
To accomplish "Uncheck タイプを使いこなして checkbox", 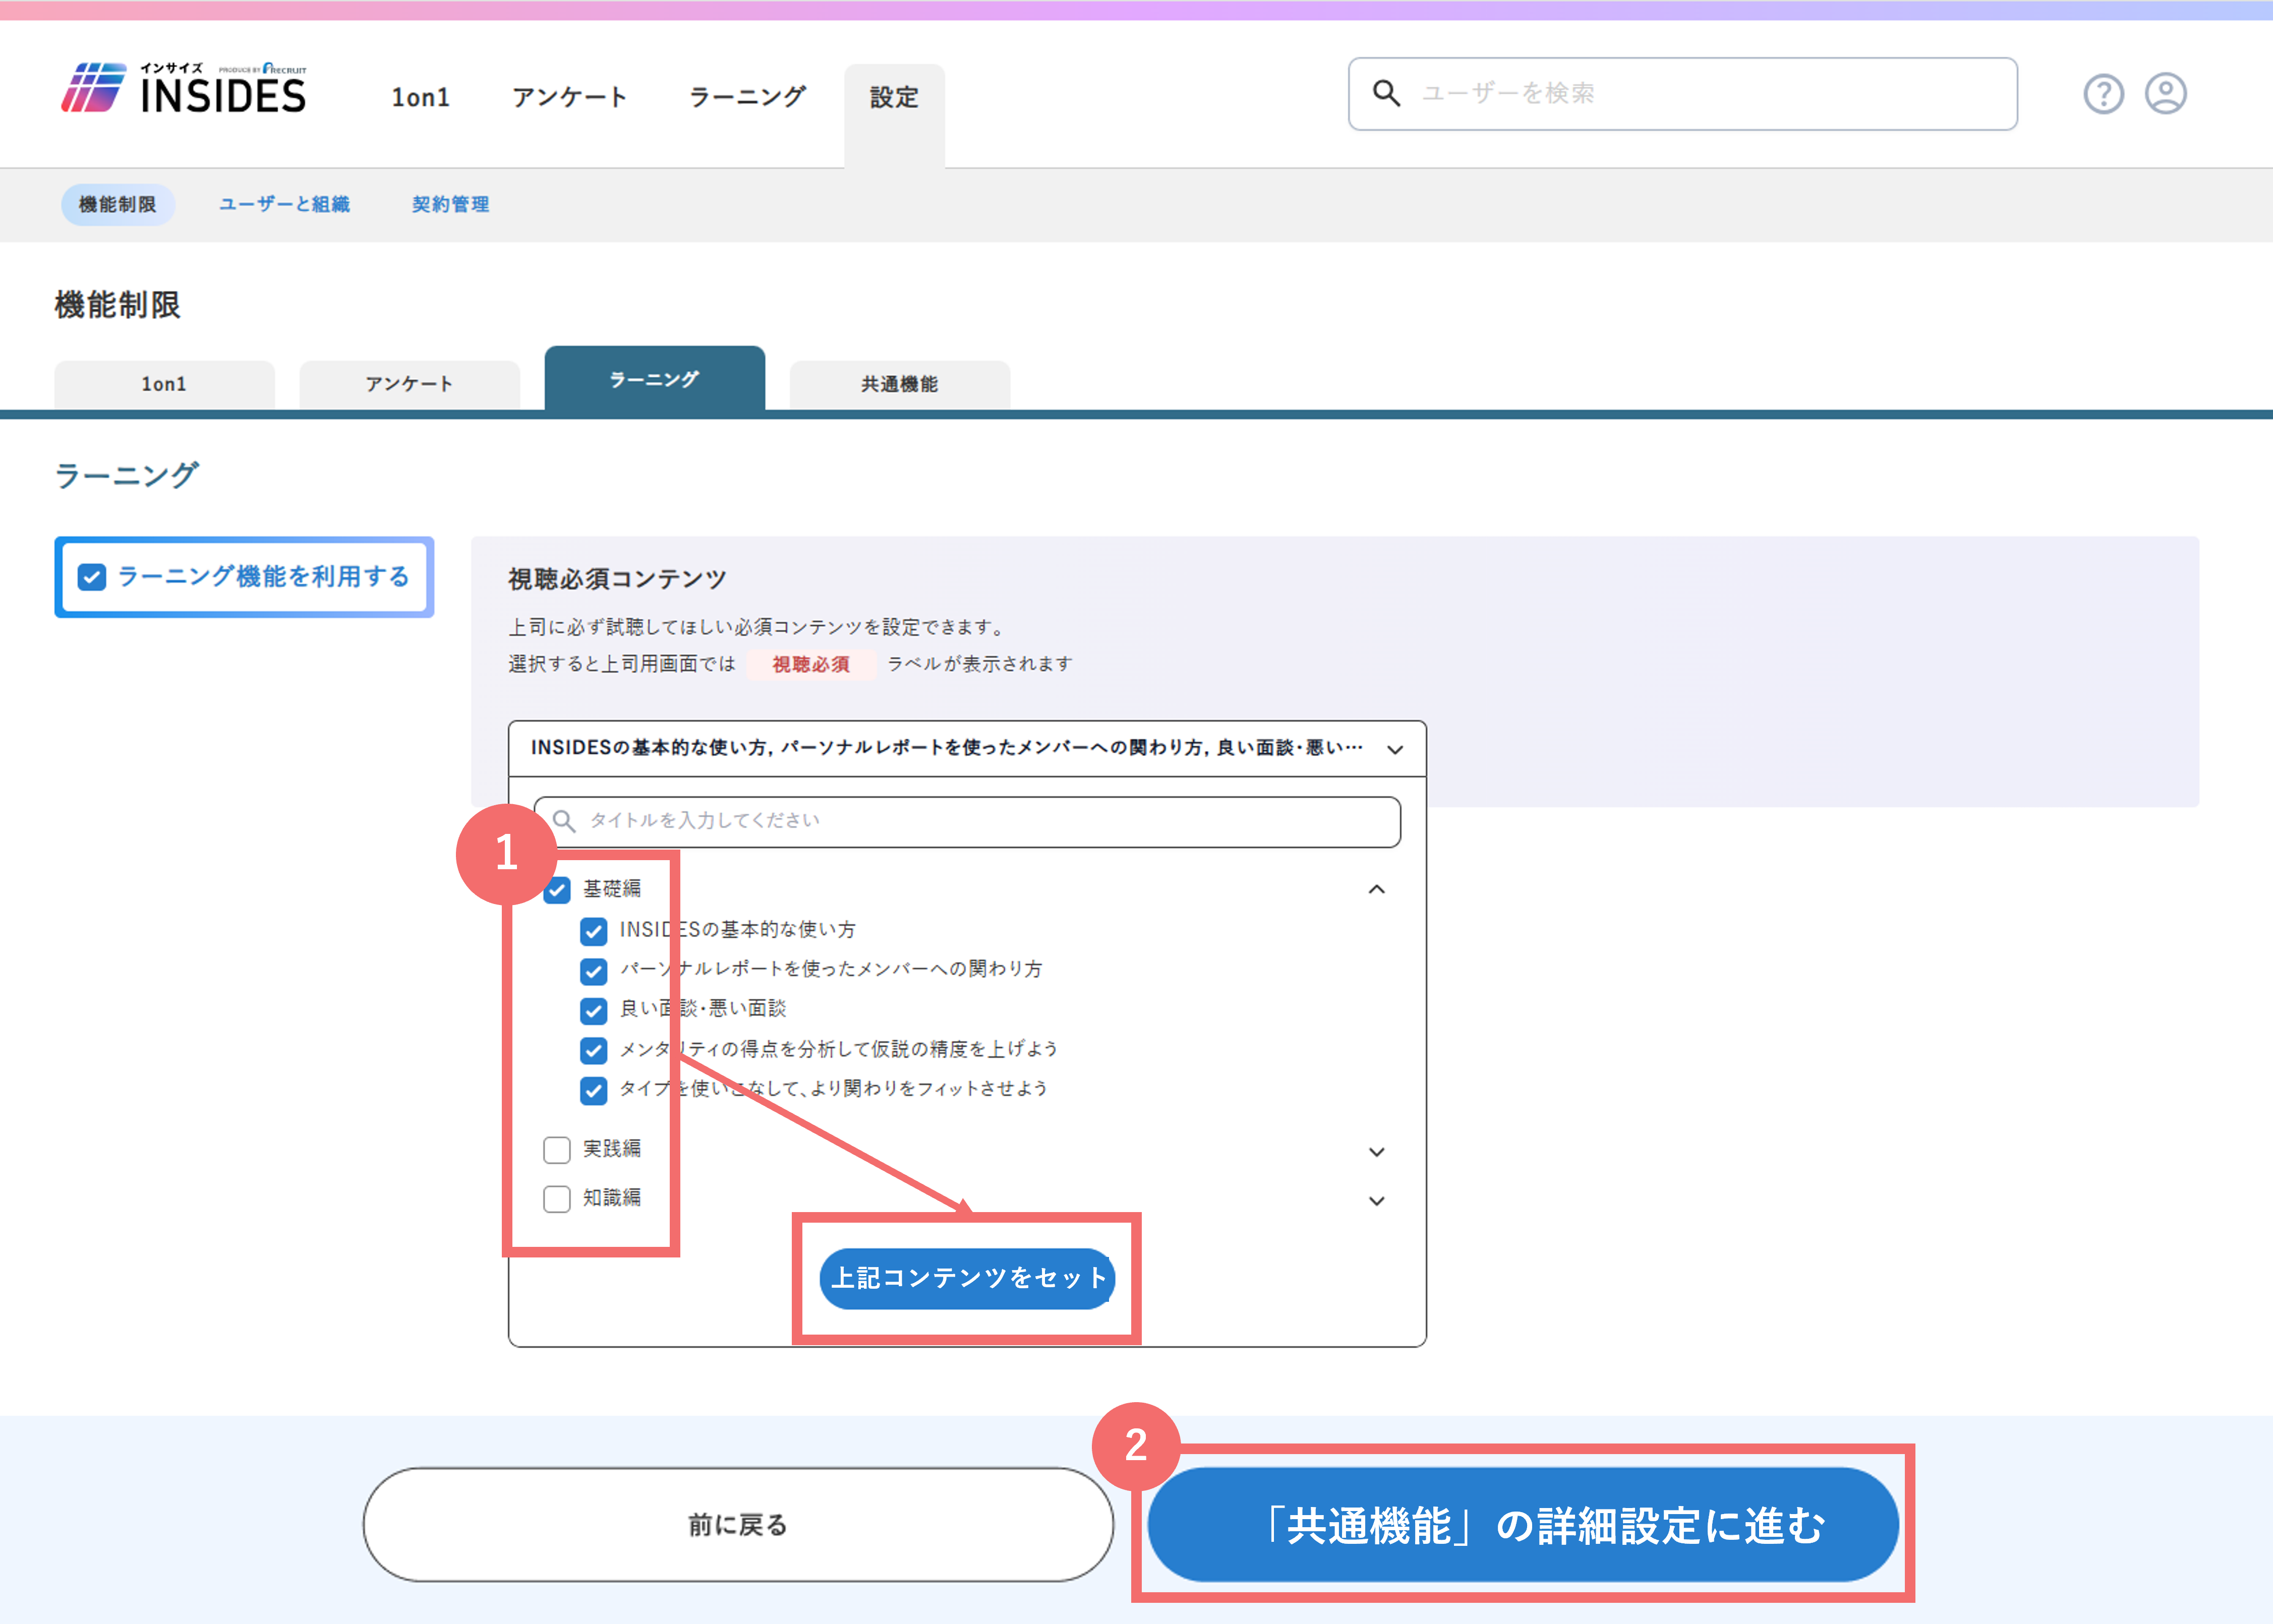I will [593, 1090].
